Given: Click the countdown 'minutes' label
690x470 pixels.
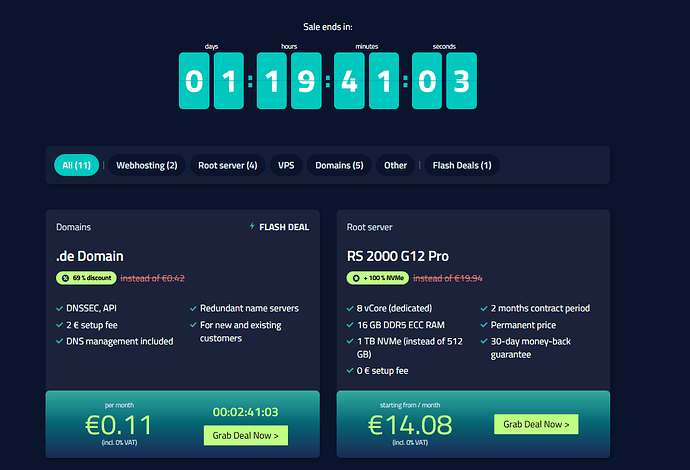Looking at the screenshot, I should pyautogui.click(x=367, y=46).
